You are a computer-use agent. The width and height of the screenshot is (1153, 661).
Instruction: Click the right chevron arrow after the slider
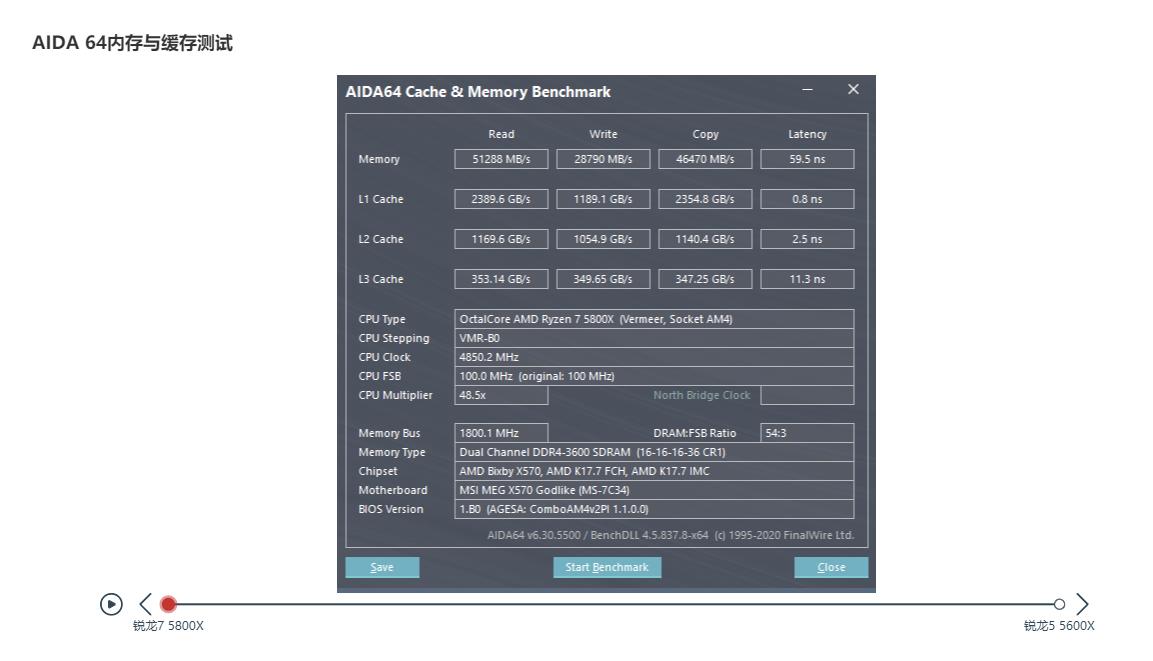tap(1082, 604)
